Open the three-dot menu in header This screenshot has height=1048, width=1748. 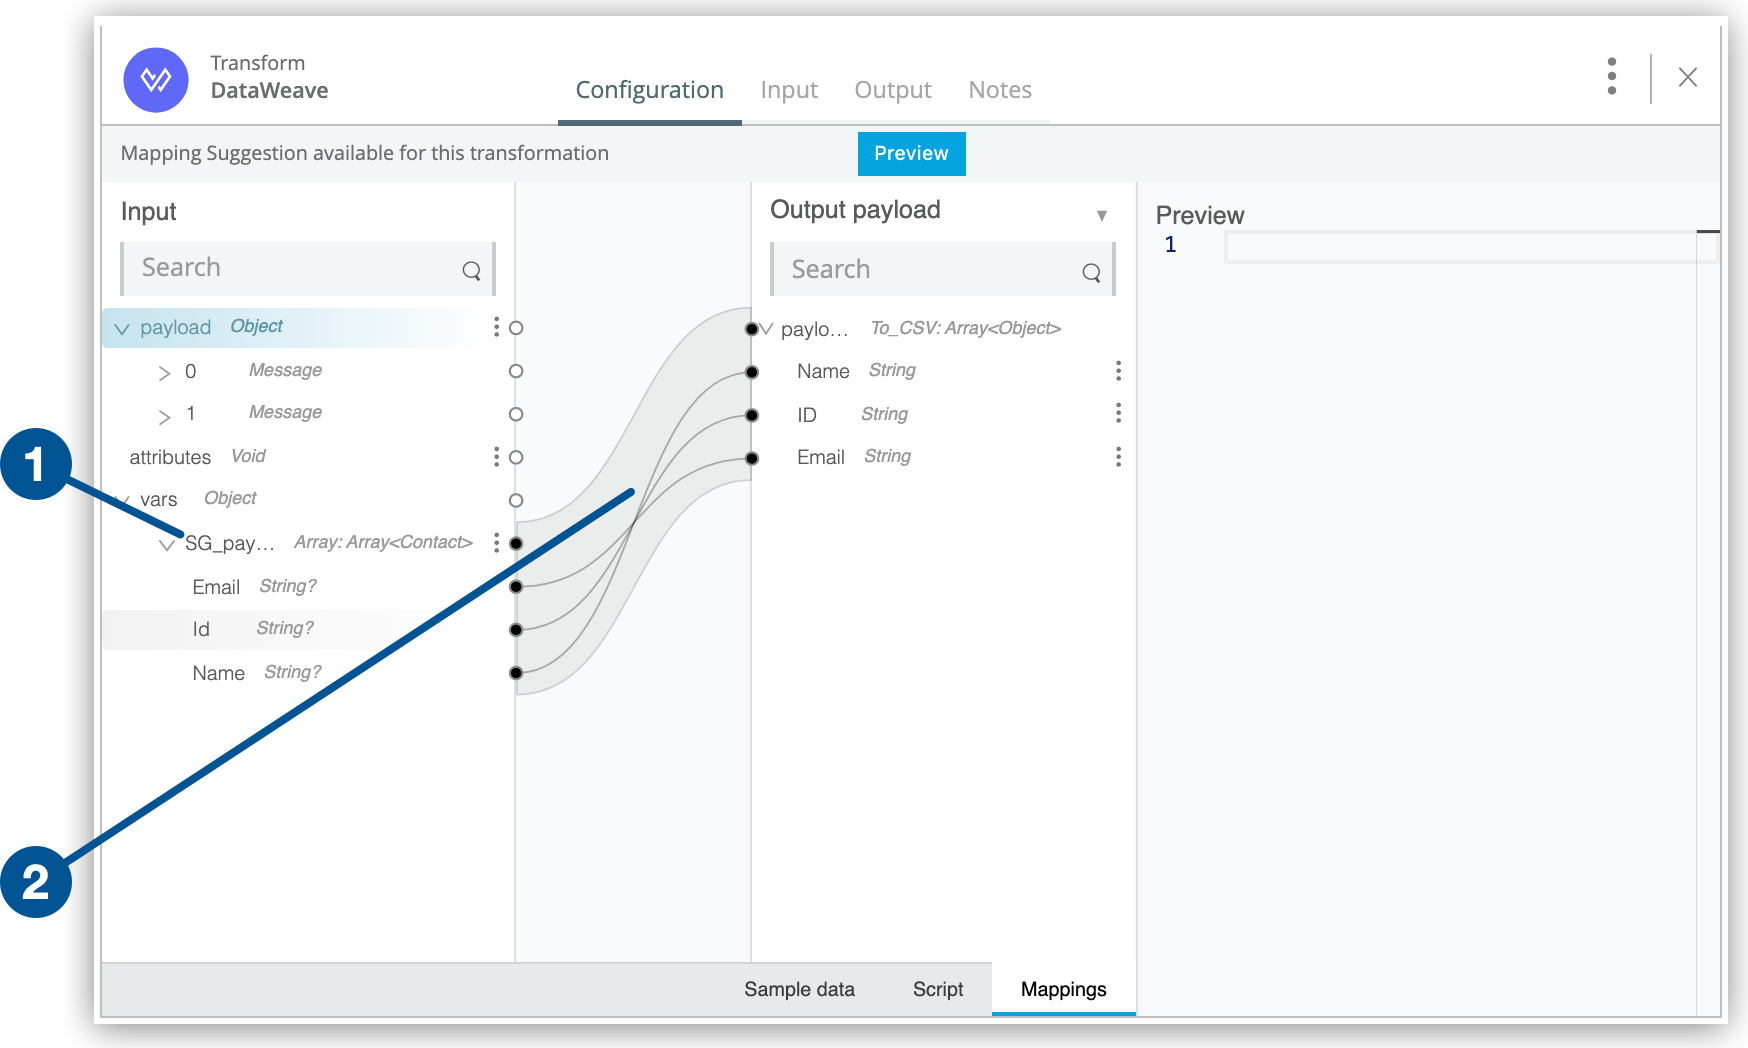1611,76
